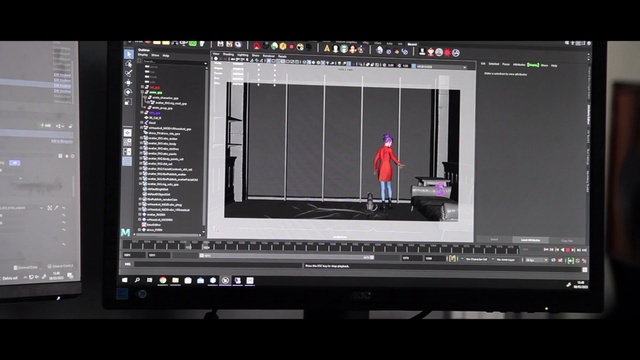Open the viewport View menu

point(216,54)
